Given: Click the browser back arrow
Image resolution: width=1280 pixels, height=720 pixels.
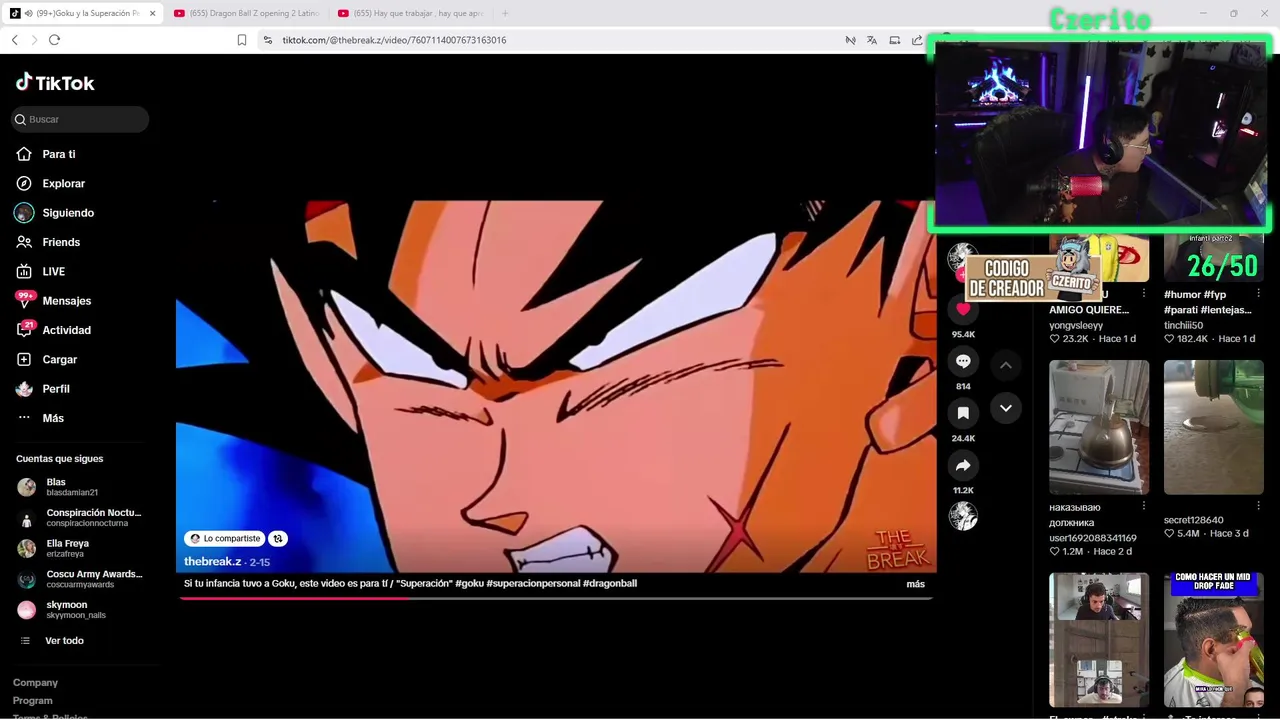Looking at the screenshot, I should (14, 40).
